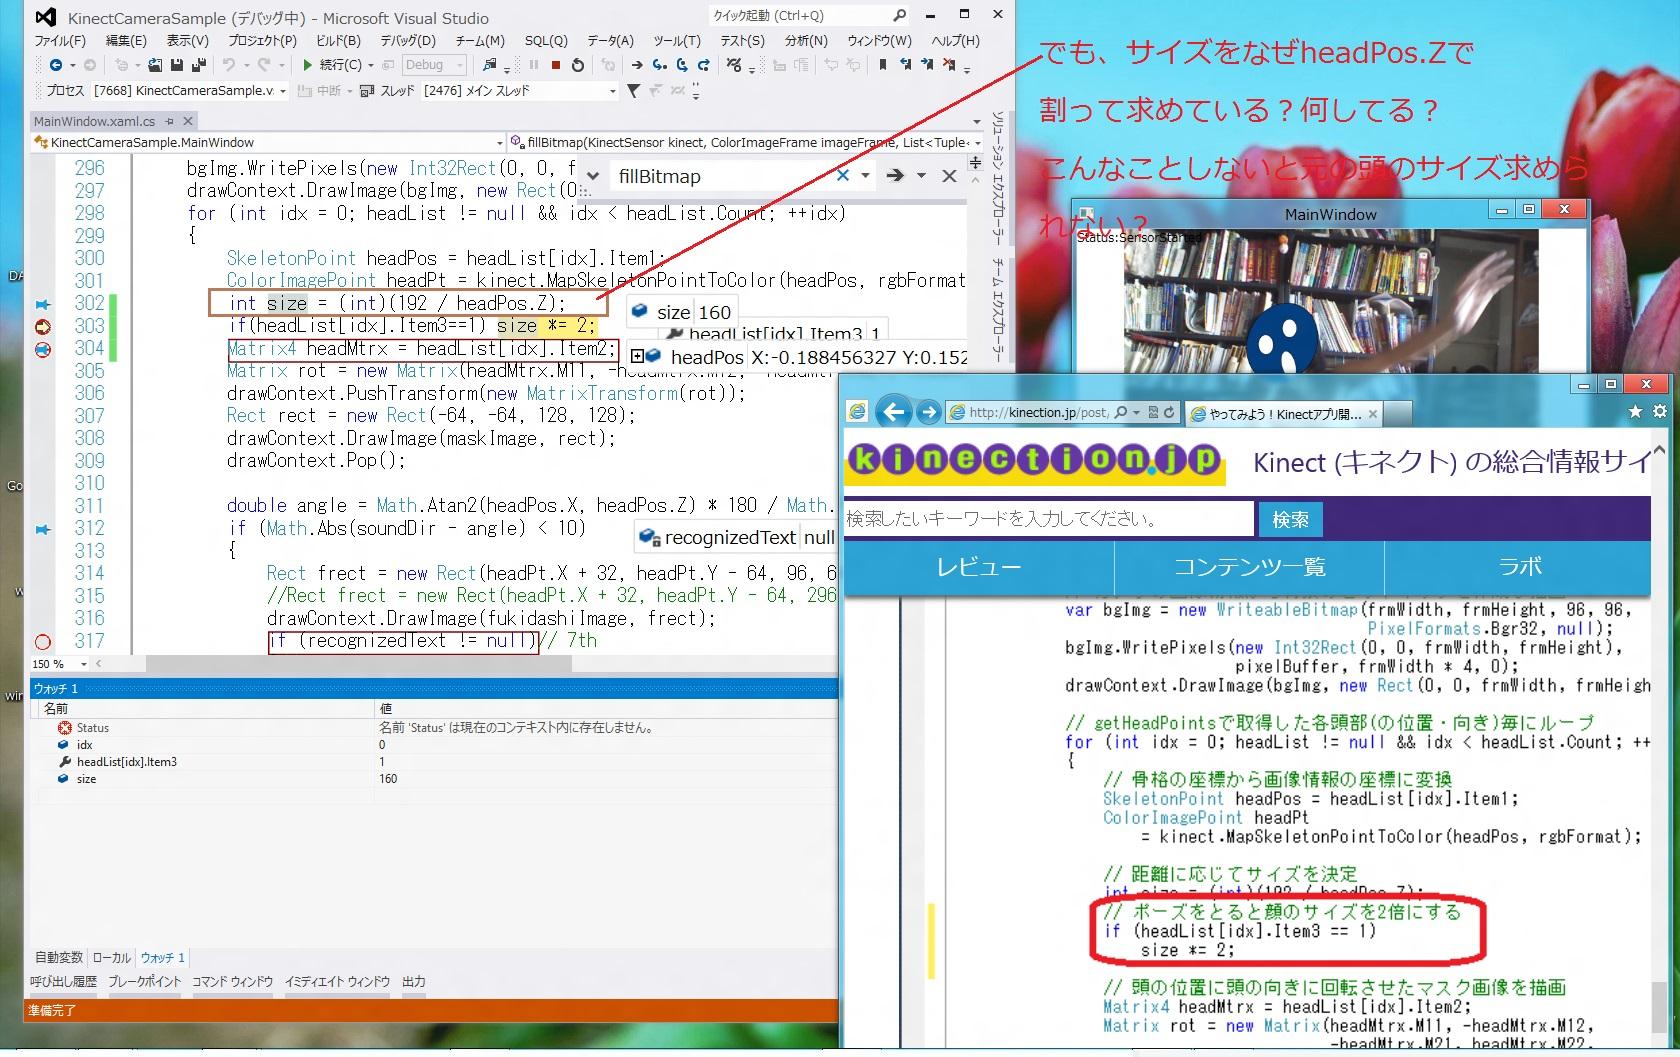Open the デバッグ(D) menu
Screen dimensions: 1680x1057
point(408,41)
